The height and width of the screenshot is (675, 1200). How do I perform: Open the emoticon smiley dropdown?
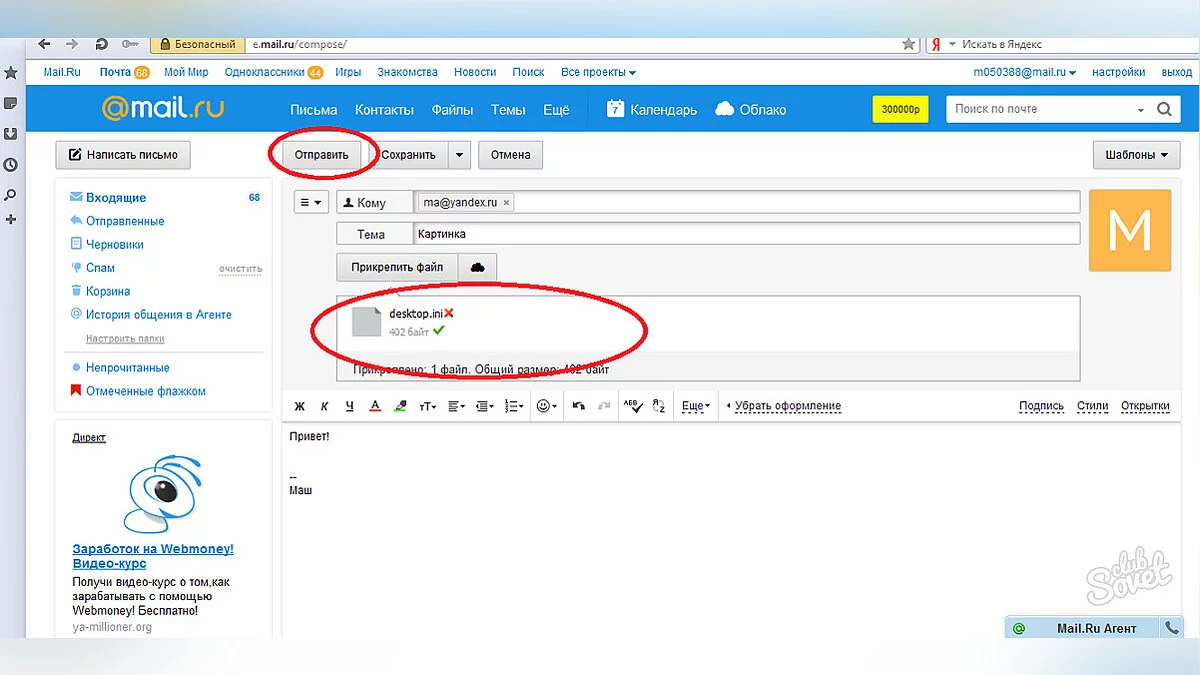click(546, 406)
